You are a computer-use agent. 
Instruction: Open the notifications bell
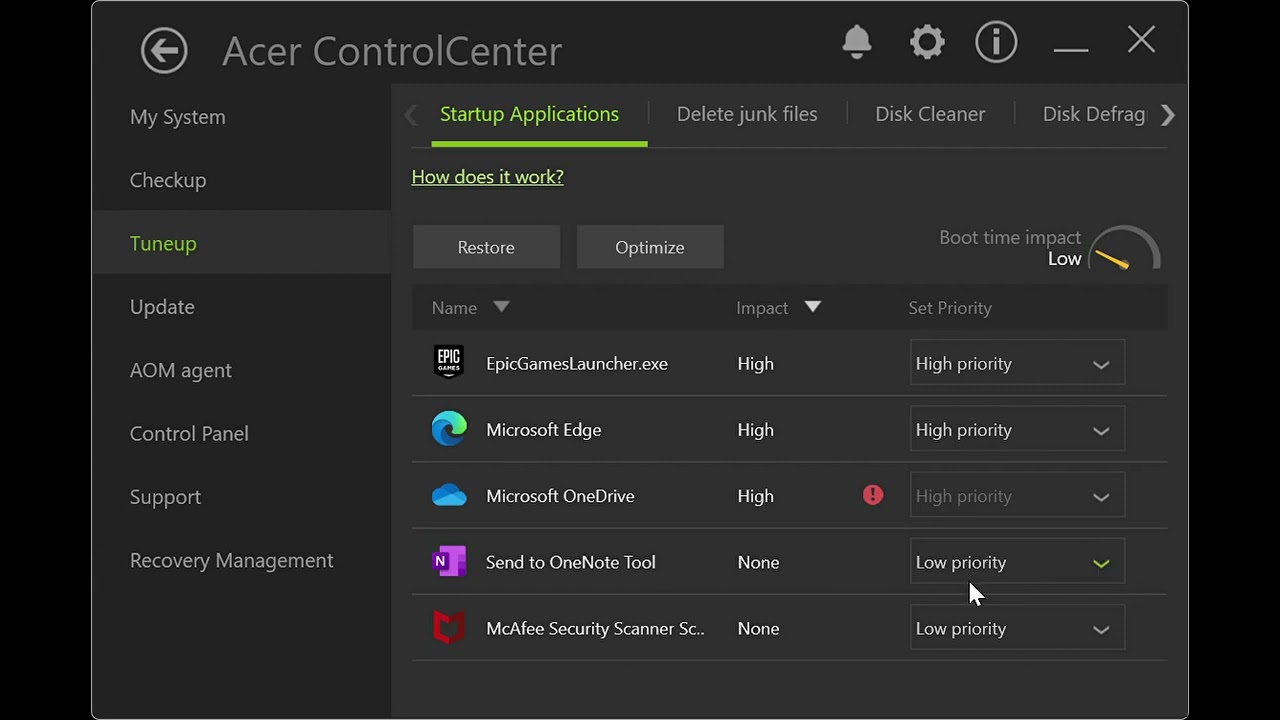tap(857, 42)
